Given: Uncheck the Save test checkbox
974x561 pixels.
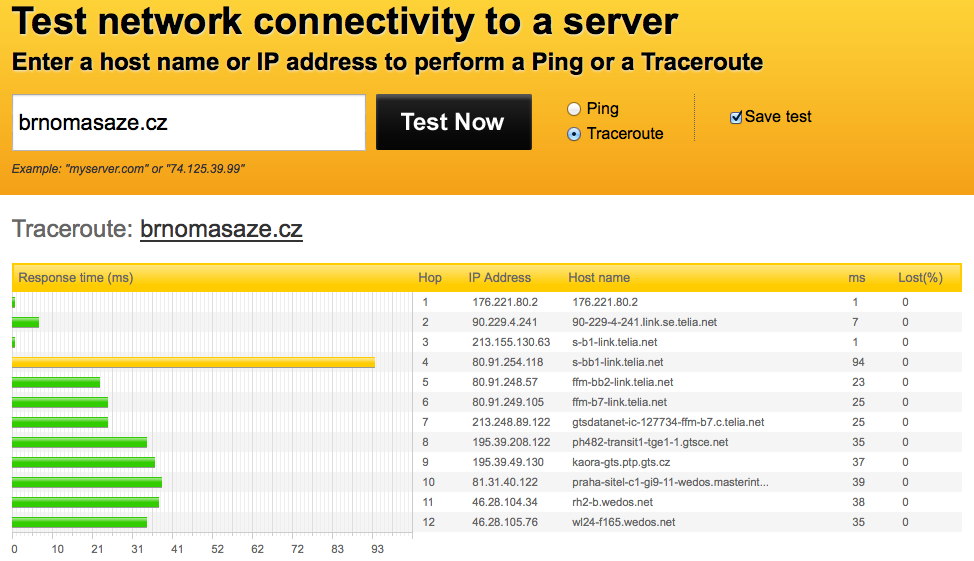Looking at the screenshot, I should point(736,117).
